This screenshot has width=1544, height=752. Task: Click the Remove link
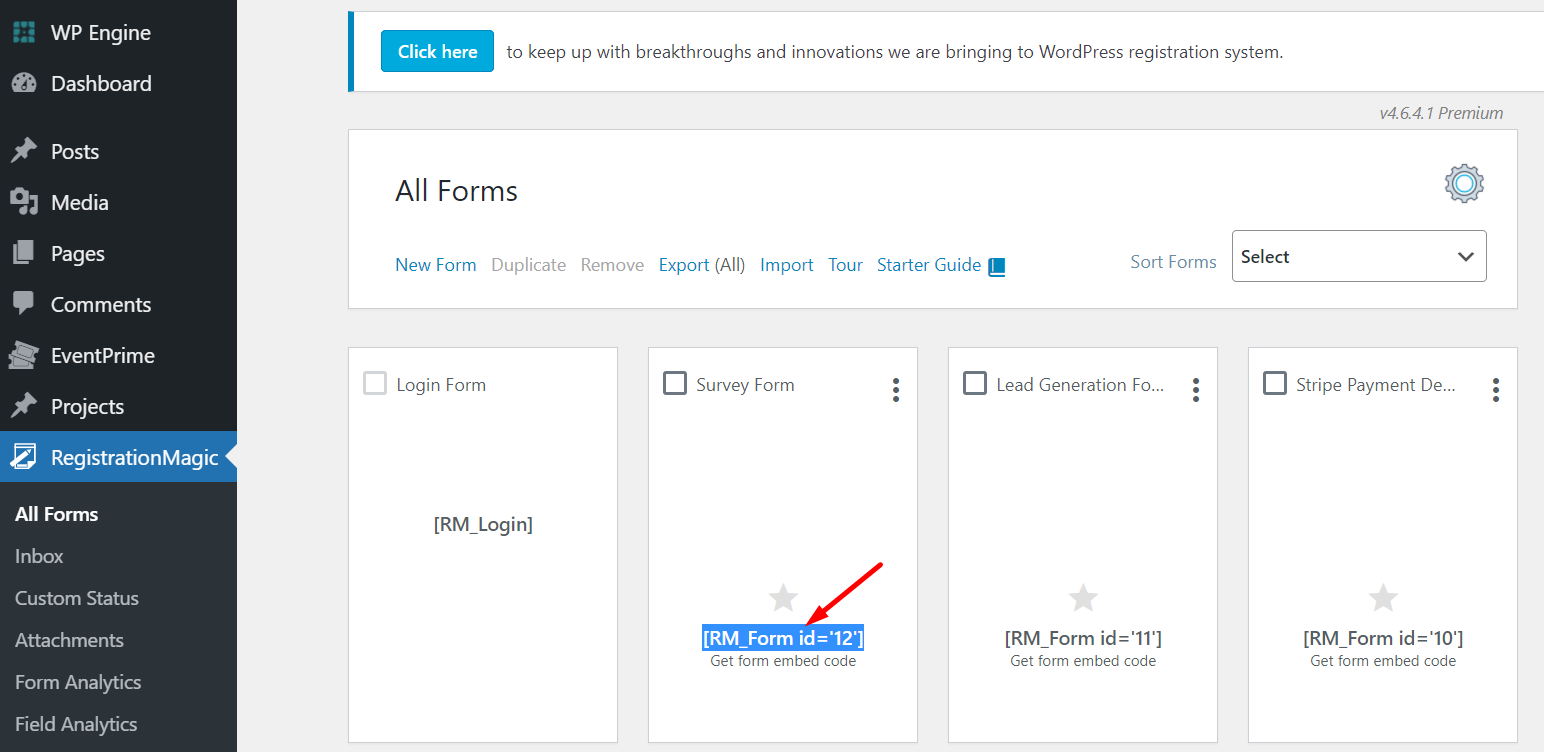click(612, 265)
